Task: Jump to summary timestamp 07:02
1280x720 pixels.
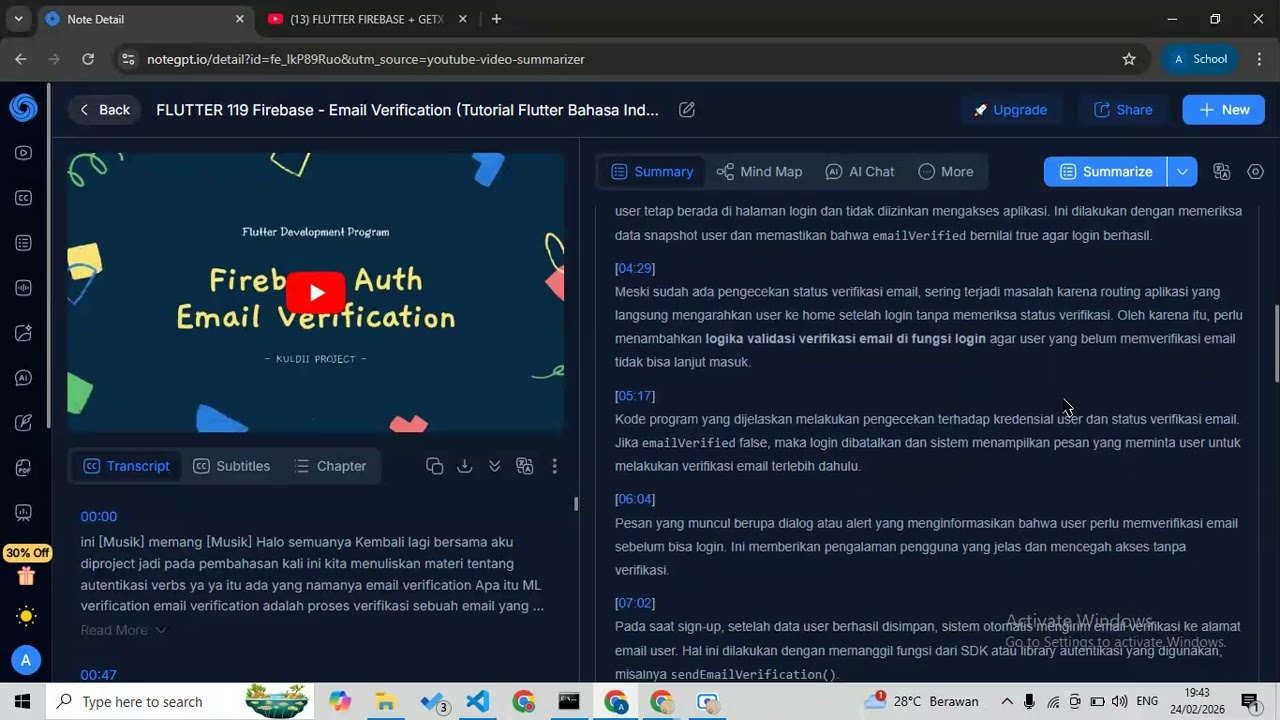Action: coord(635,603)
